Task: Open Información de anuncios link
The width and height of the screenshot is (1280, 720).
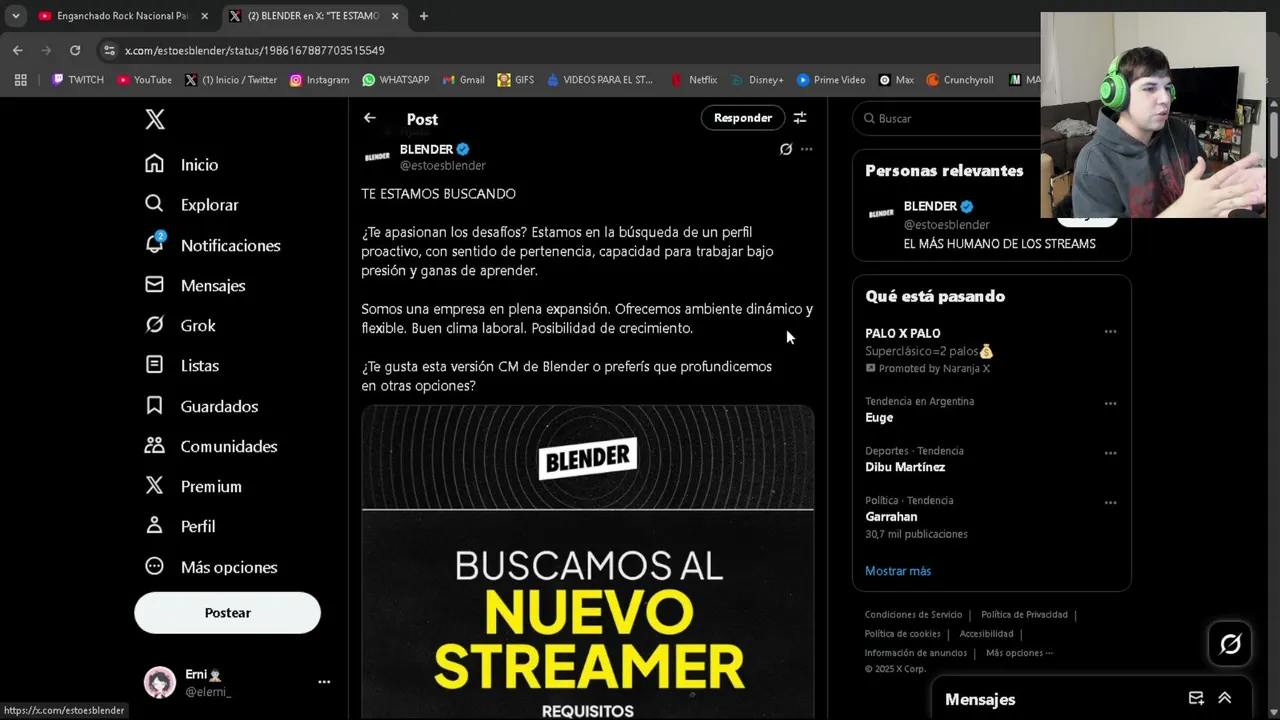Action: 916,653
